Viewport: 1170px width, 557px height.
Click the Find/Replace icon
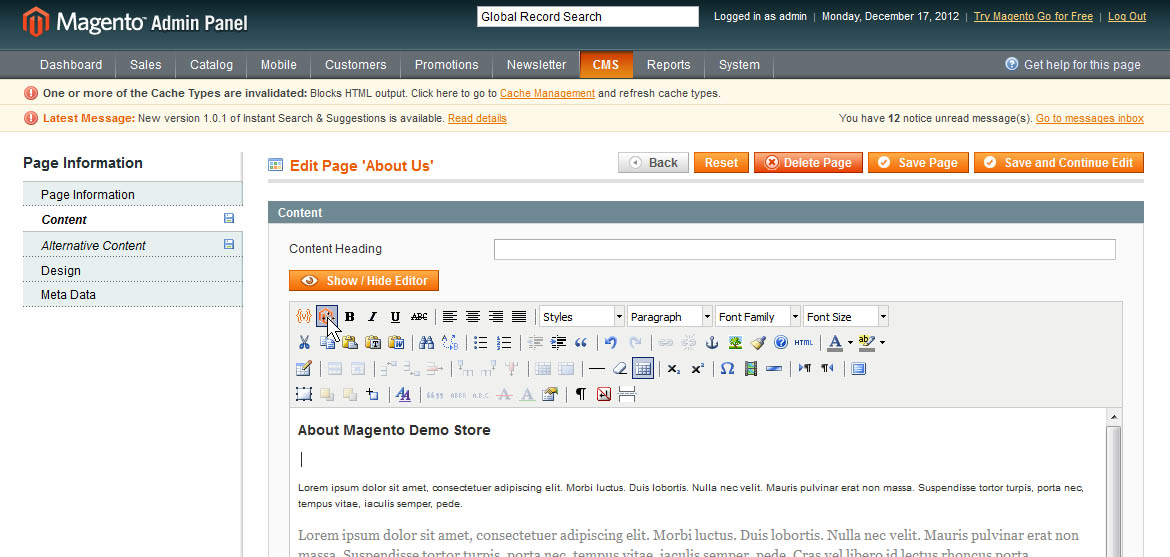[x=450, y=343]
